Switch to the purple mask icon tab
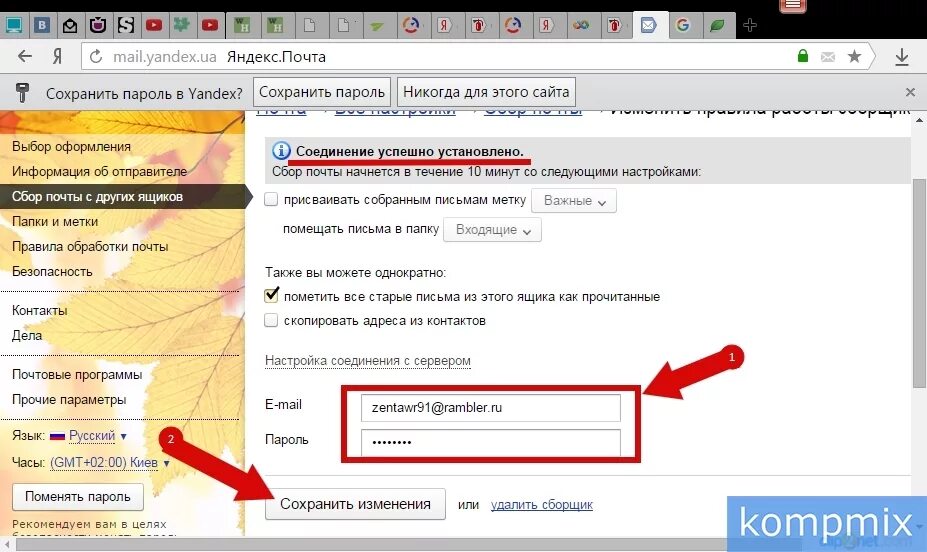The width and height of the screenshot is (927, 552). click(98, 25)
